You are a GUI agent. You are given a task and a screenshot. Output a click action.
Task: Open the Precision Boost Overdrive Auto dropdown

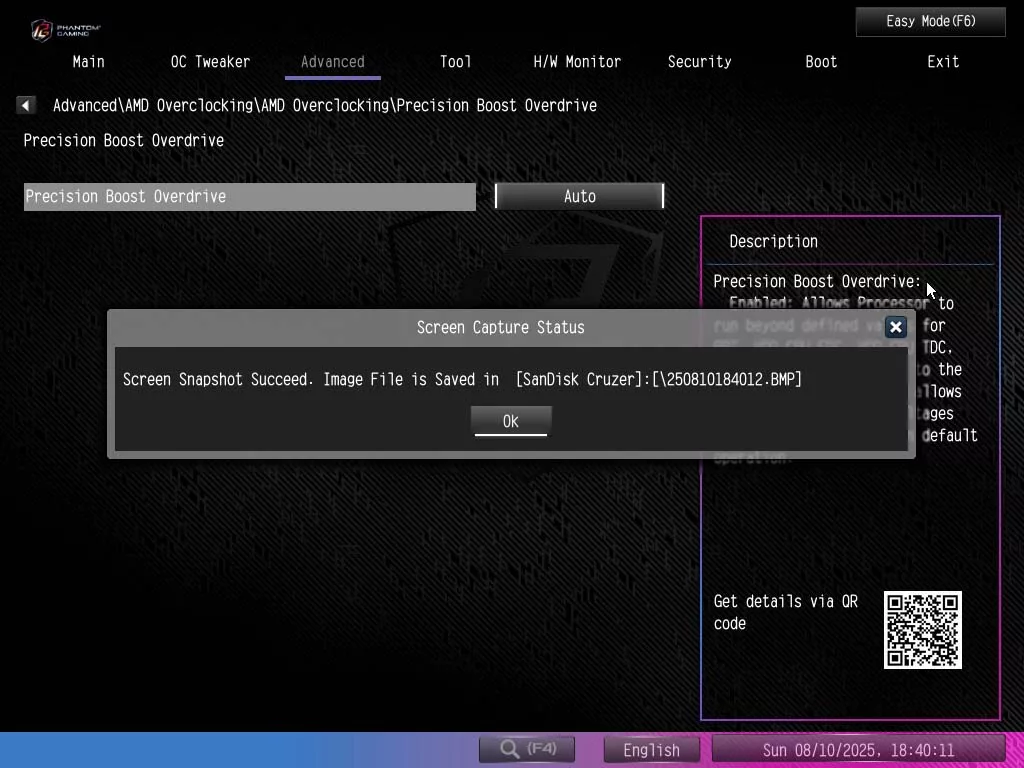[x=579, y=197]
